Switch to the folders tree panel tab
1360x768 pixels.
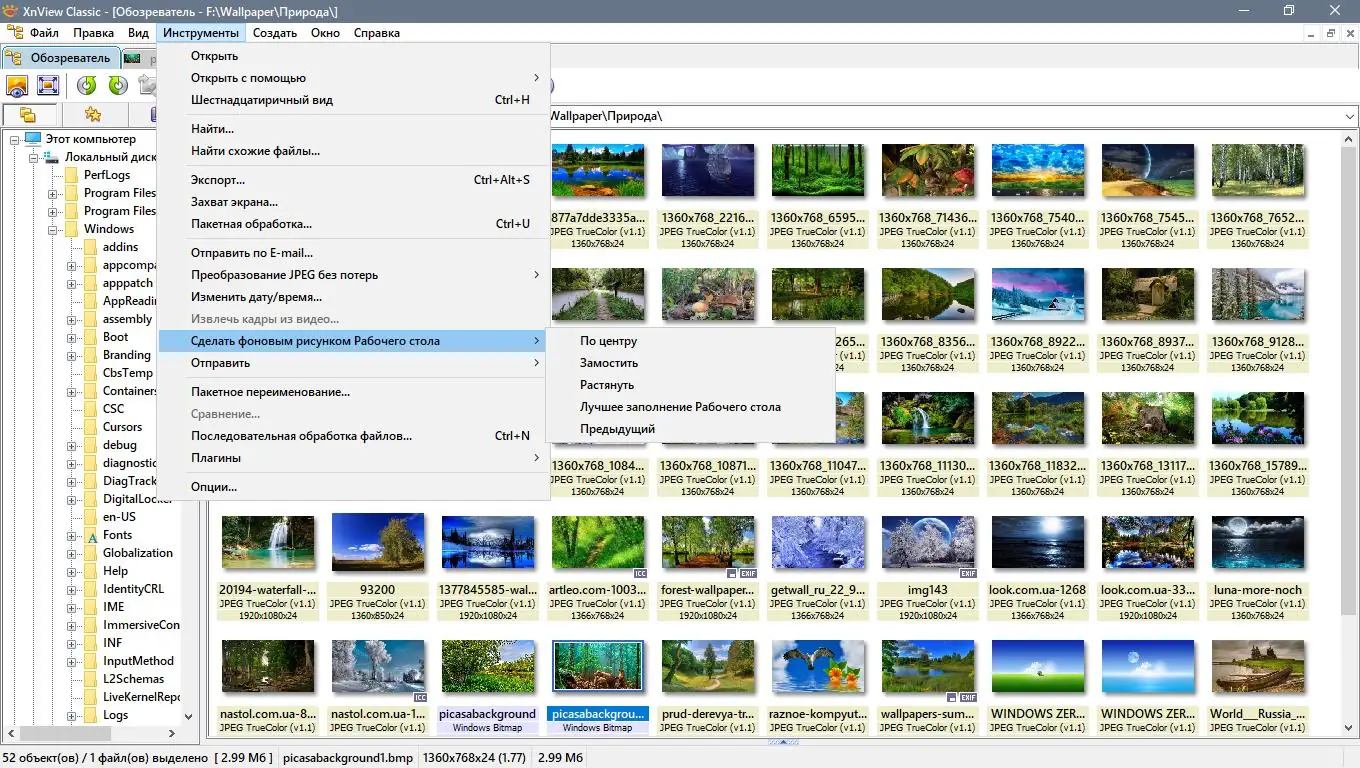pyautogui.click(x=28, y=115)
